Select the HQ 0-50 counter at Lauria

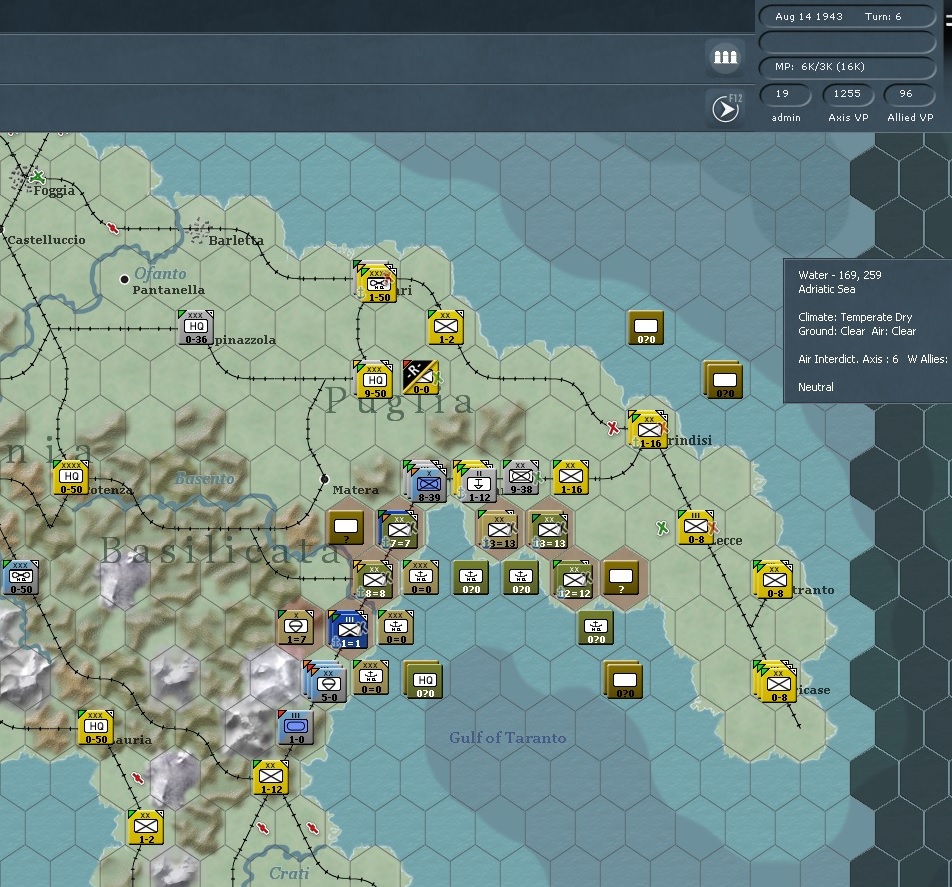(x=96, y=727)
